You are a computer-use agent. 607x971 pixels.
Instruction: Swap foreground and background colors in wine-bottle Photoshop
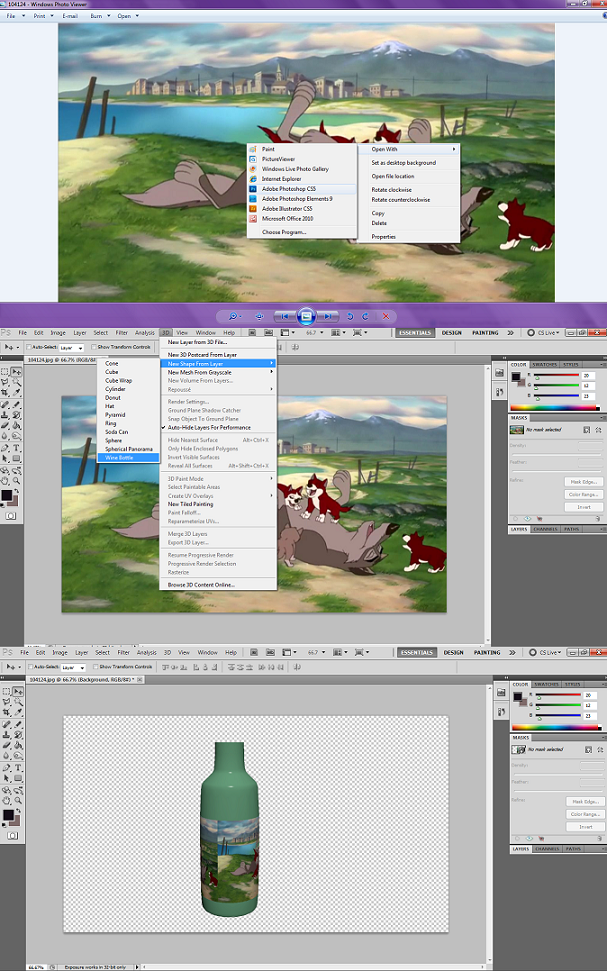[18, 810]
